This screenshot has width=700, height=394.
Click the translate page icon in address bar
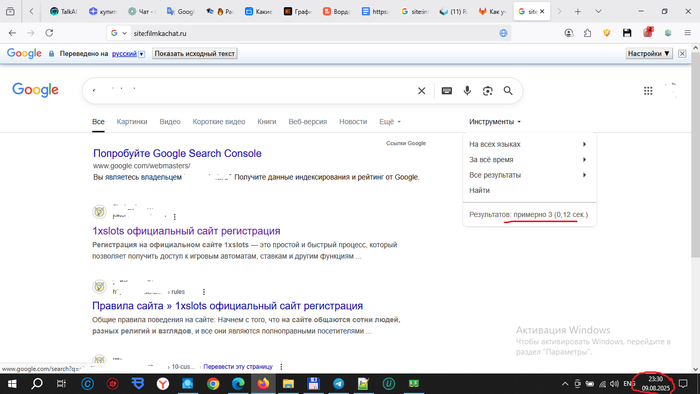coord(503,33)
